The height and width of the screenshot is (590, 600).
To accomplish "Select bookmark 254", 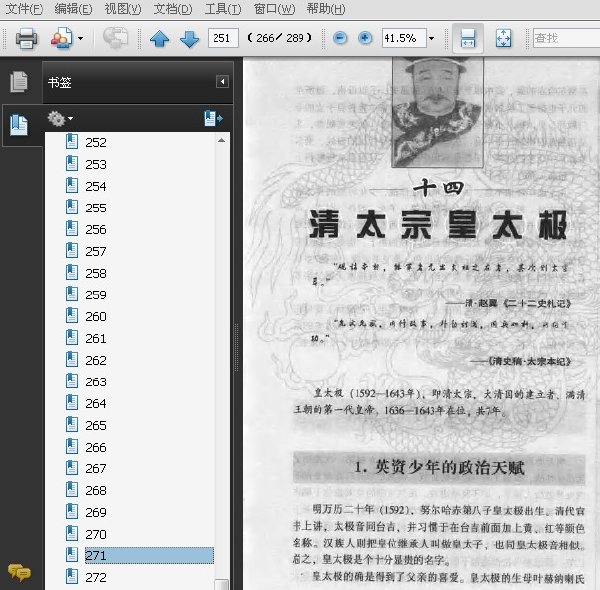I will [x=96, y=186].
